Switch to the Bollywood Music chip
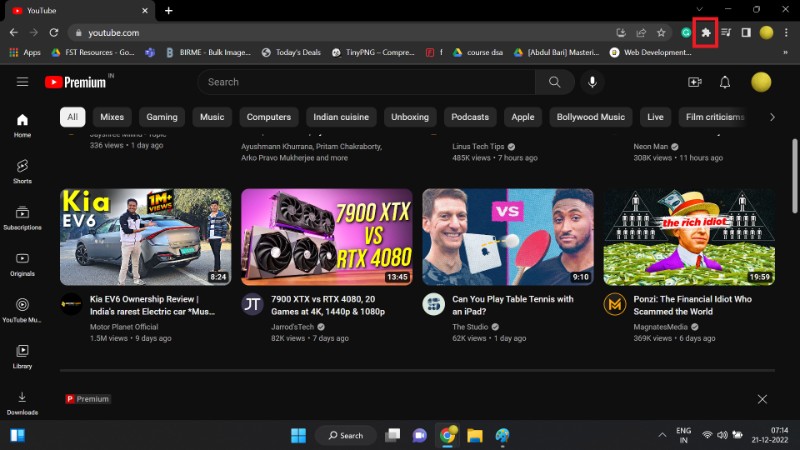The width and height of the screenshot is (800, 450). [x=590, y=117]
